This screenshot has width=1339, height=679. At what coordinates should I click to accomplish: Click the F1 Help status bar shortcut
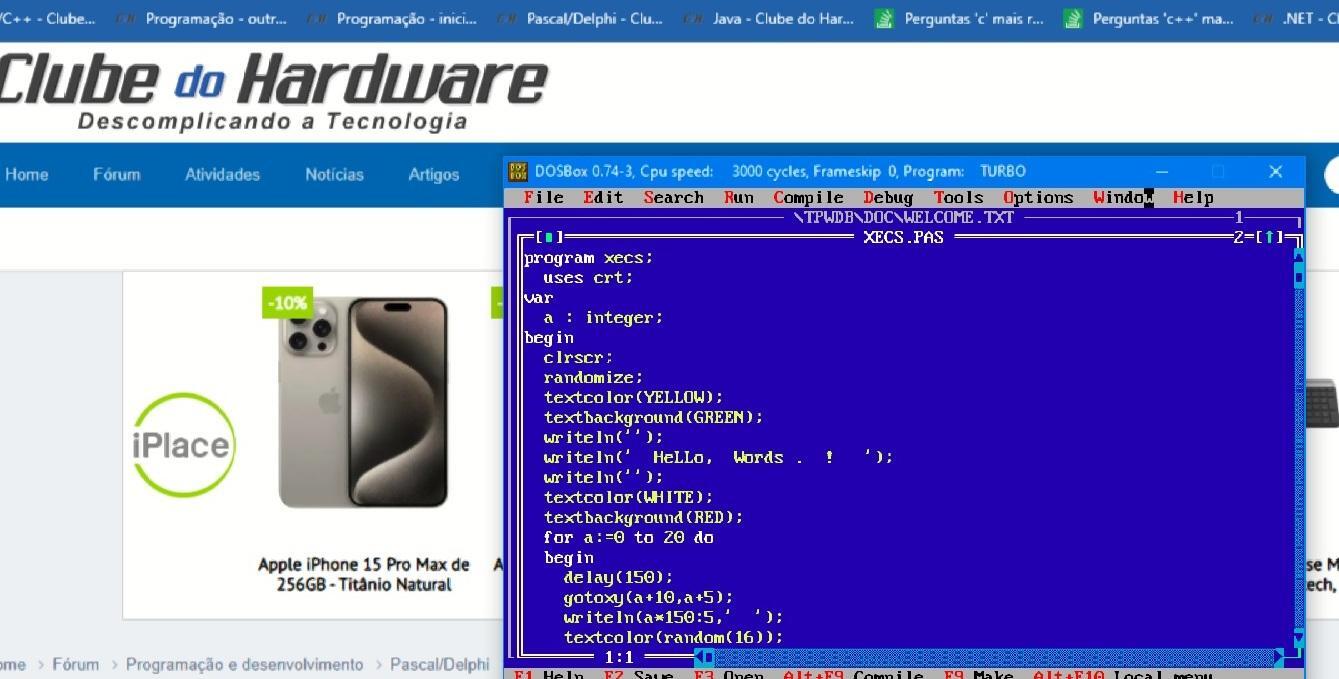coord(548,674)
